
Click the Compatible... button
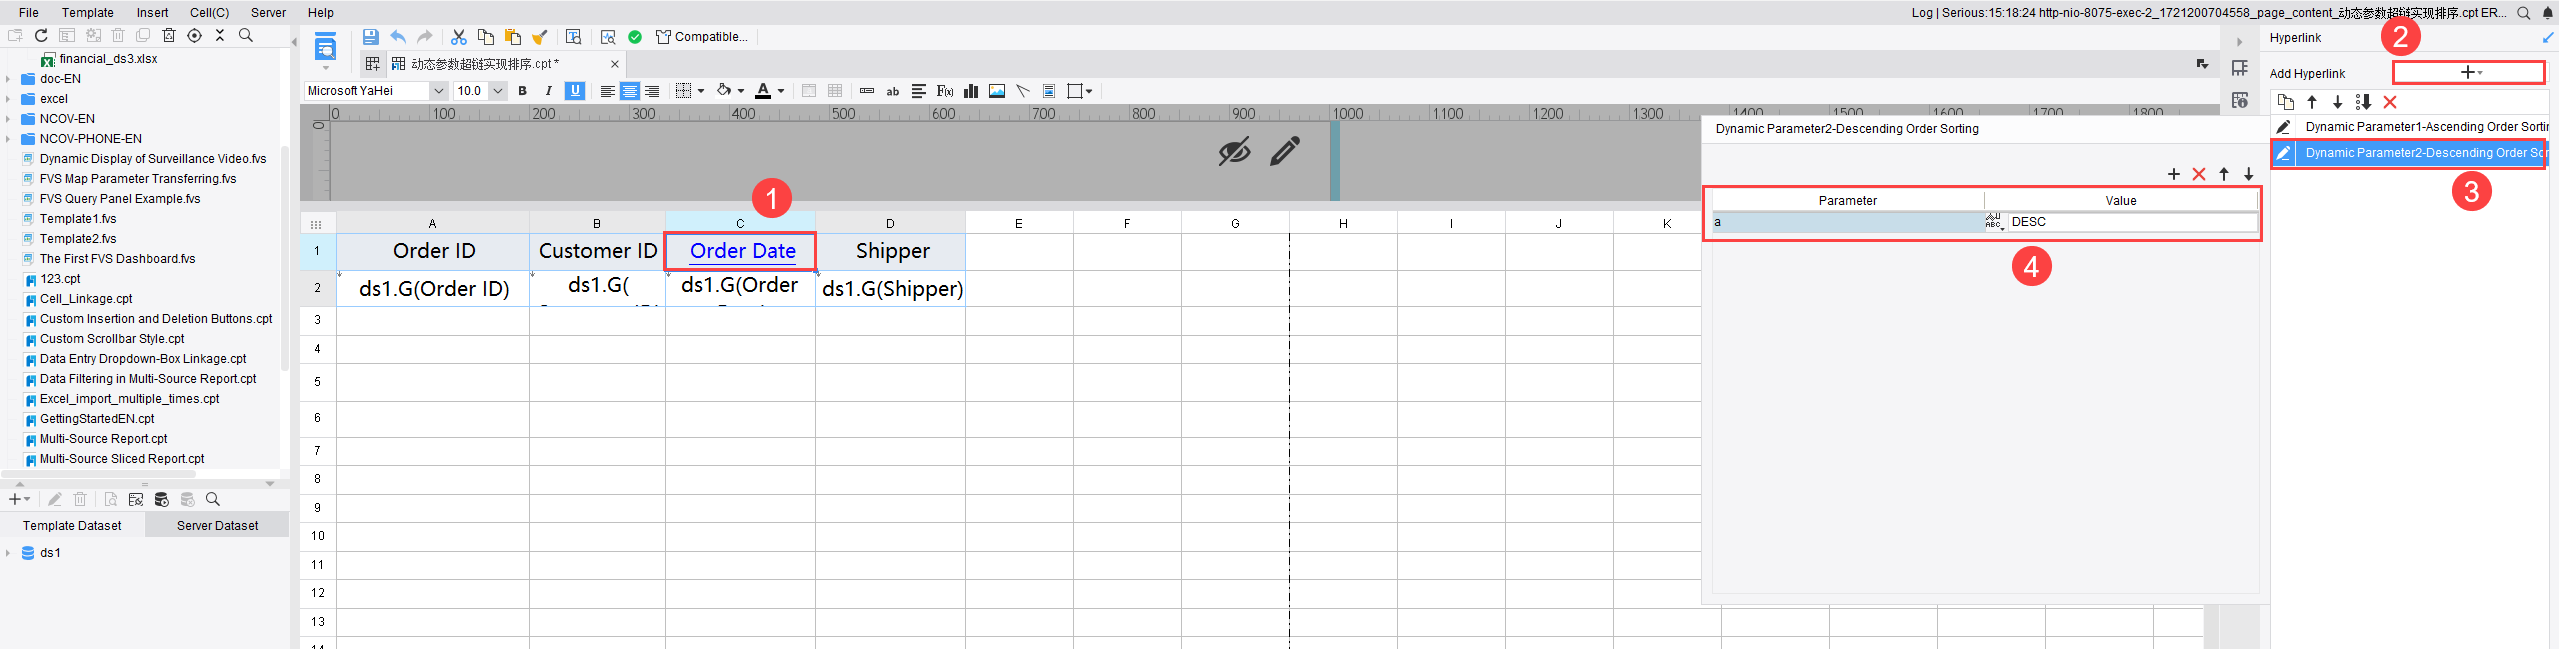tap(701, 37)
